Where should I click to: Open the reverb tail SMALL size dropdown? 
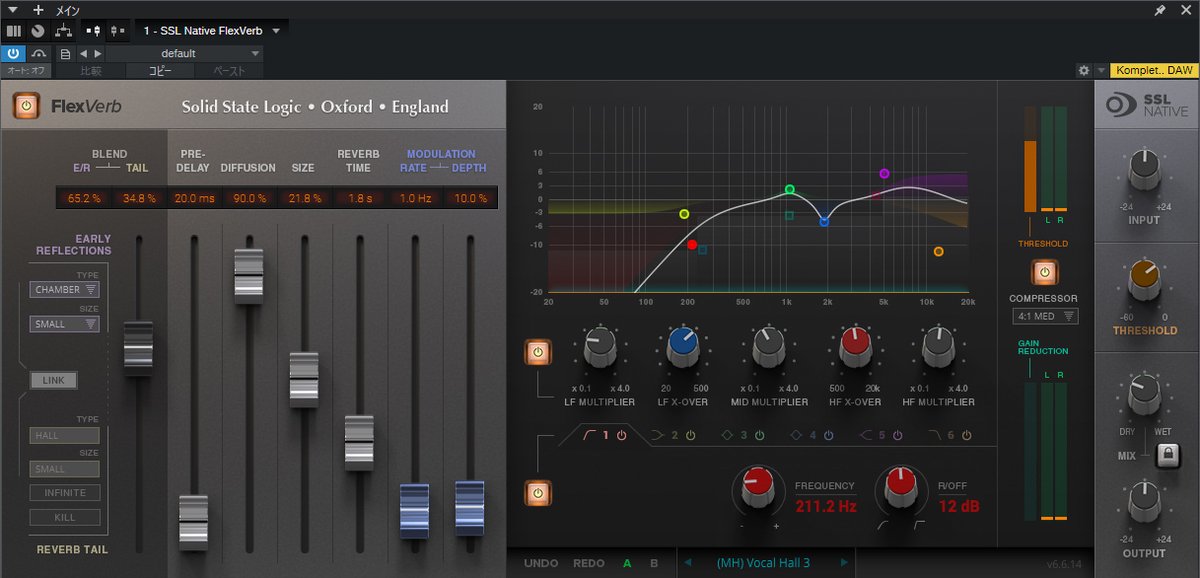tap(65, 469)
